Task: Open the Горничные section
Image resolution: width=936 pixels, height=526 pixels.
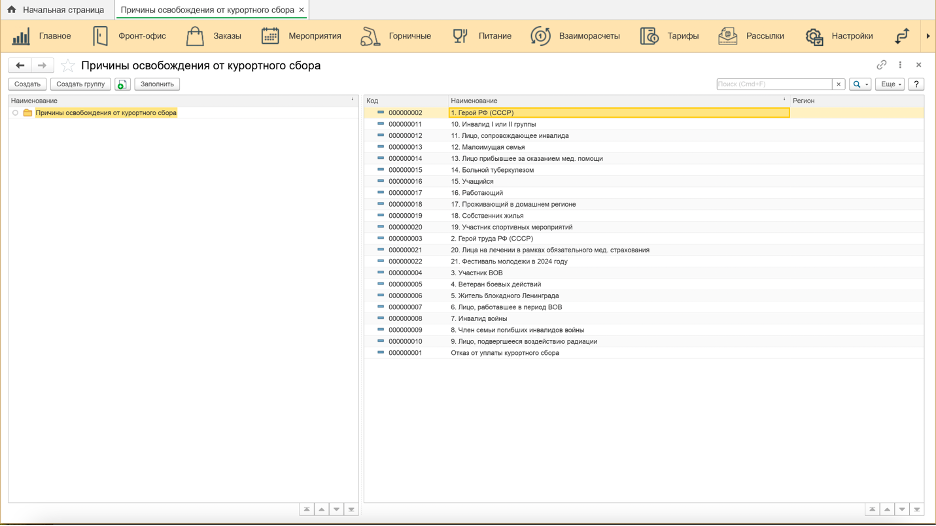Action: click(395, 36)
